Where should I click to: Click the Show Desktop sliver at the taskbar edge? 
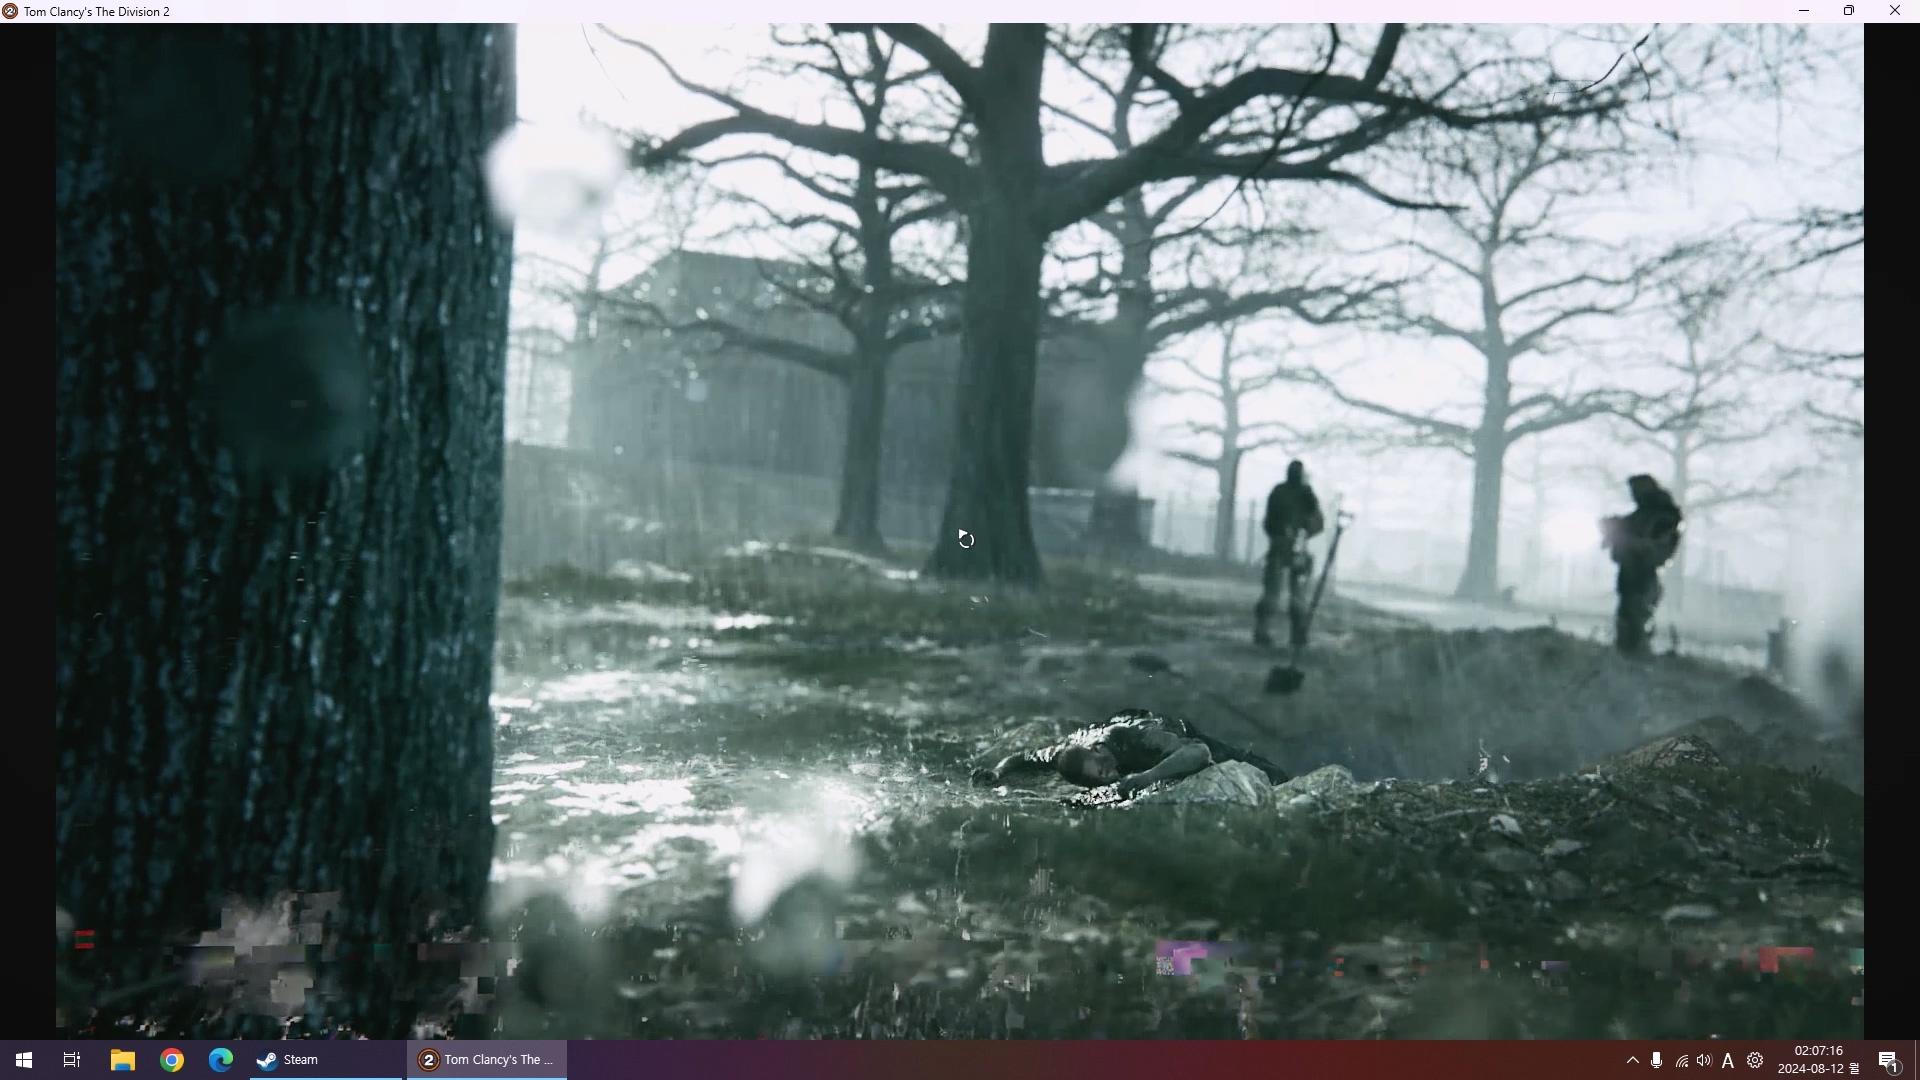pyautogui.click(x=1916, y=1060)
